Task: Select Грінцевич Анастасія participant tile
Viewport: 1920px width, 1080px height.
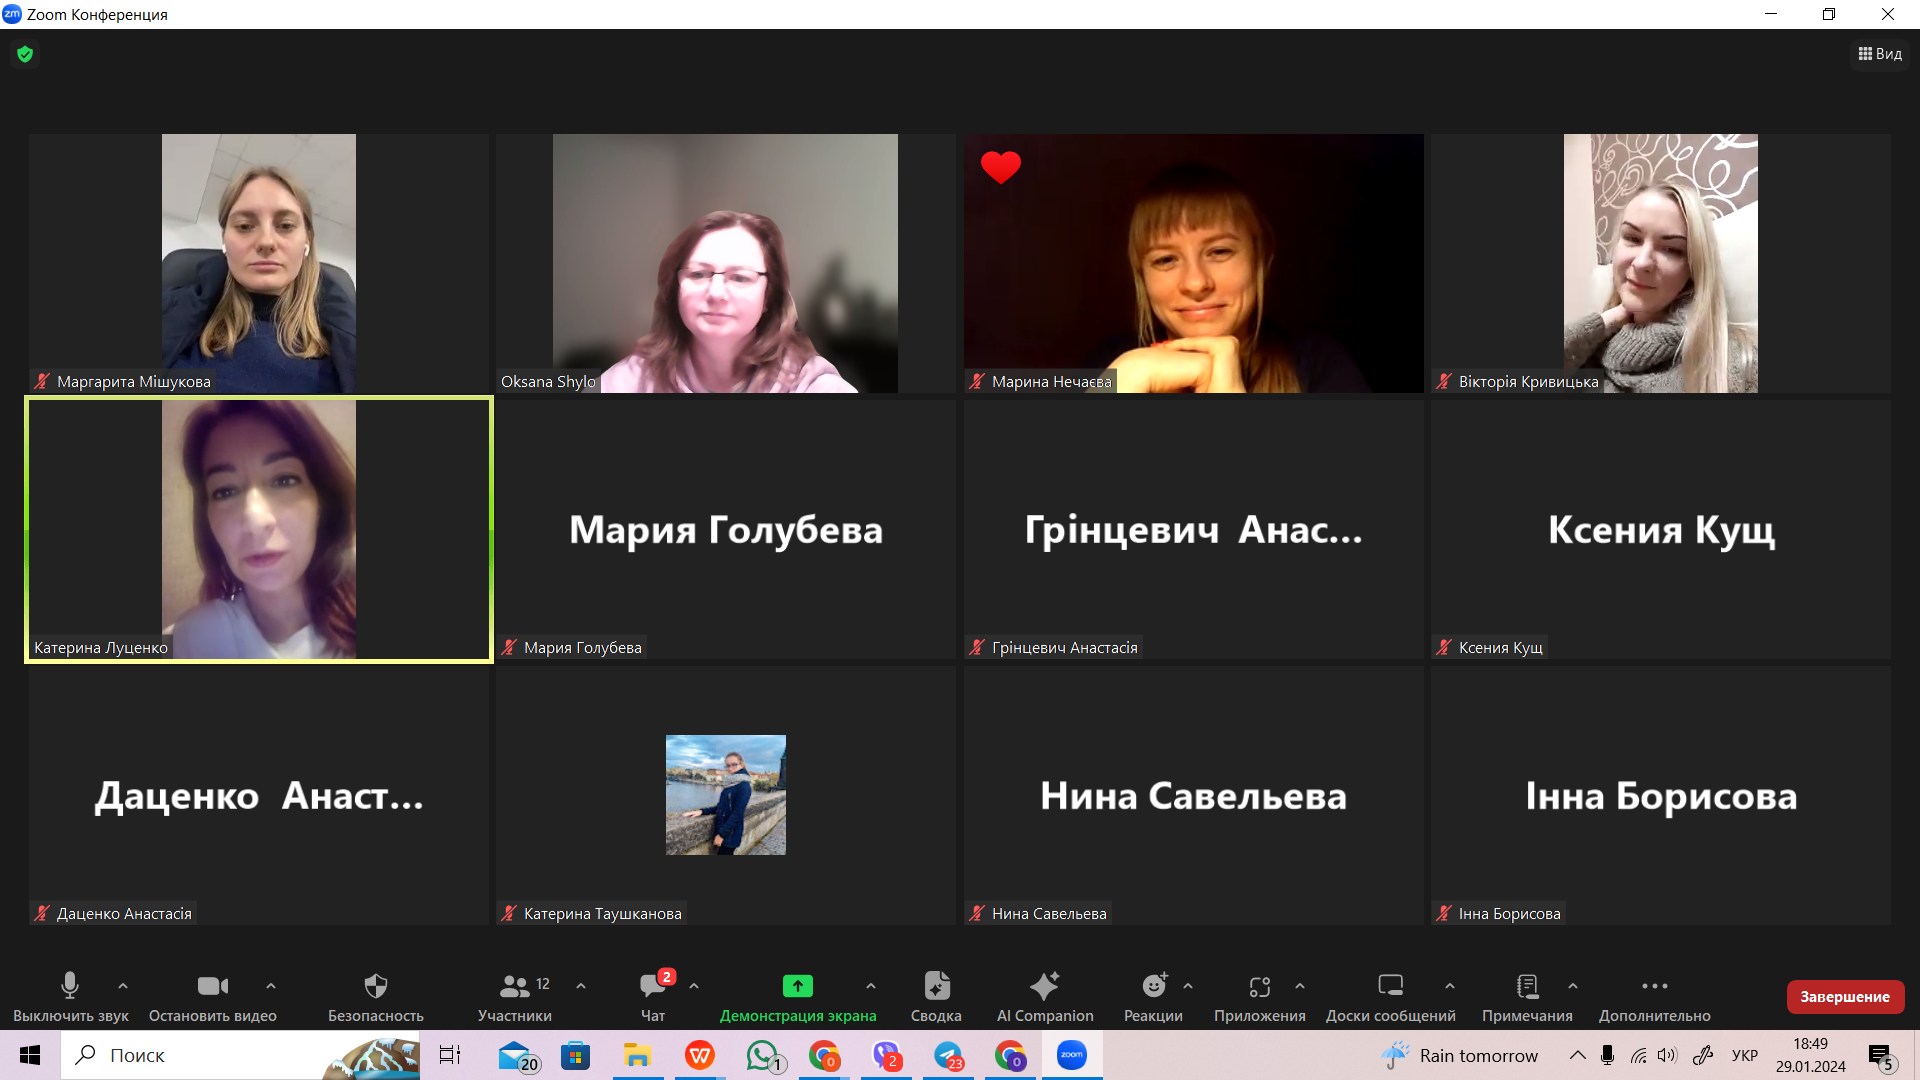Action: (1194, 529)
